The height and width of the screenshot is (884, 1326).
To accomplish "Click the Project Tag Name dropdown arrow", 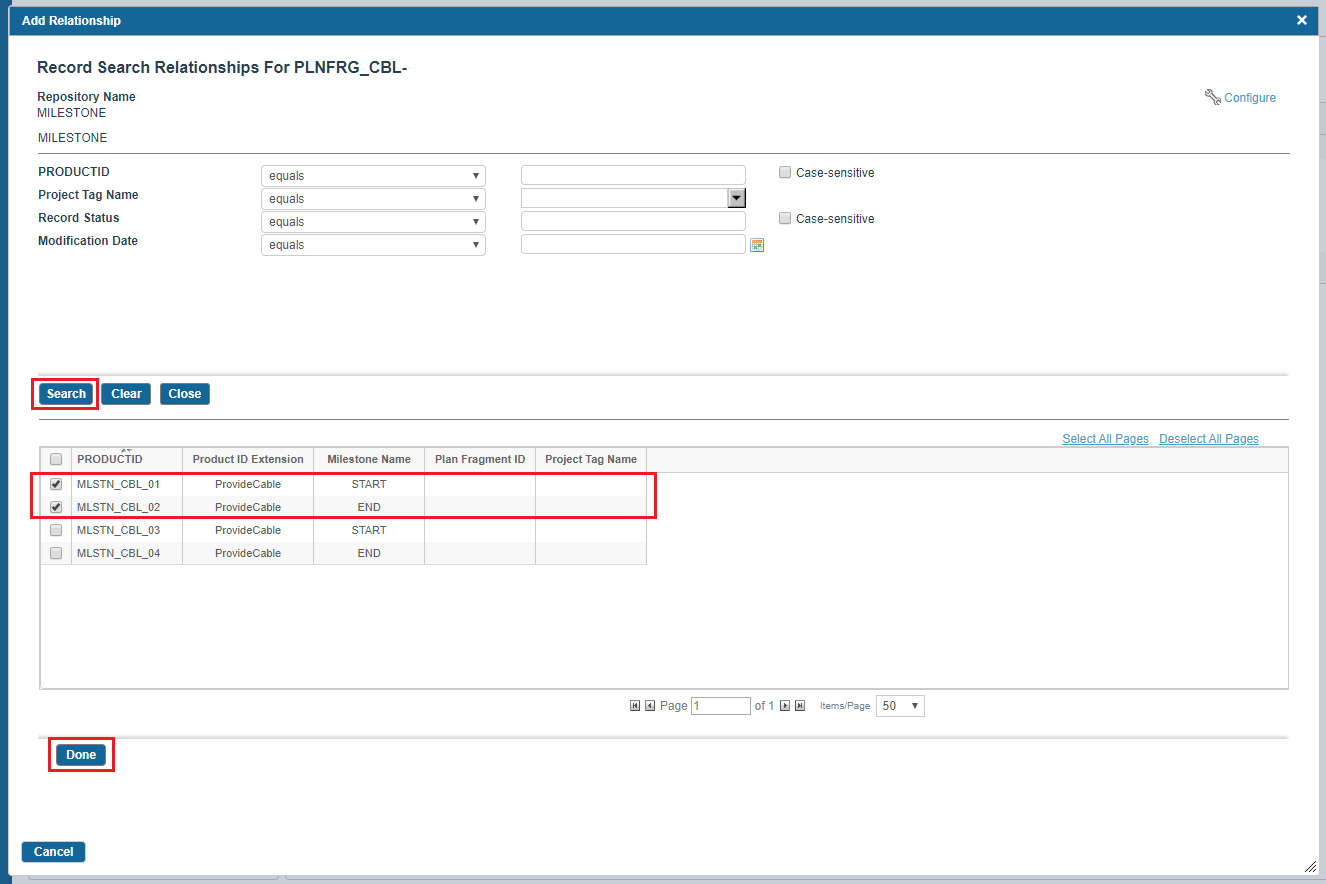I will [x=736, y=198].
